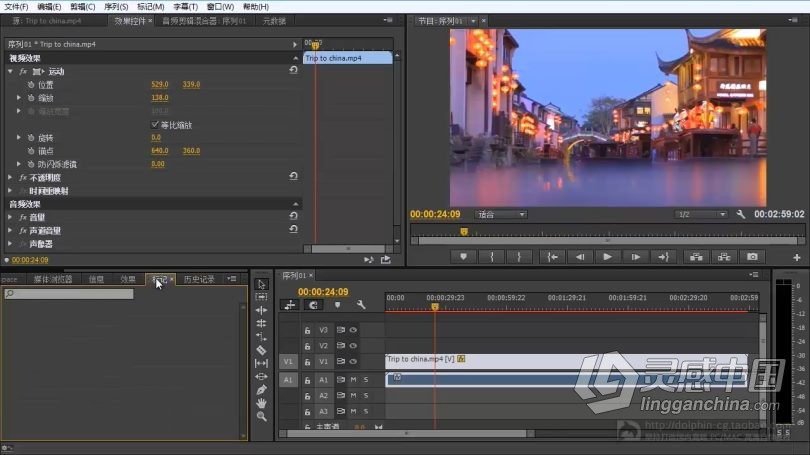Open the 序列(S) menu

pos(116,7)
